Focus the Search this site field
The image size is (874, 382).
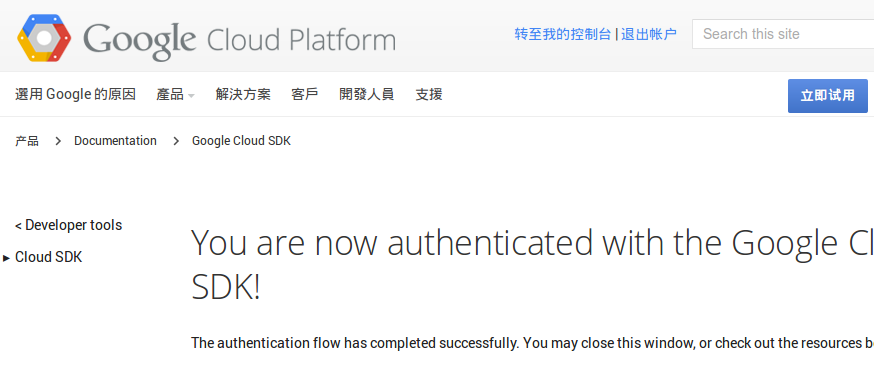[x=783, y=34]
